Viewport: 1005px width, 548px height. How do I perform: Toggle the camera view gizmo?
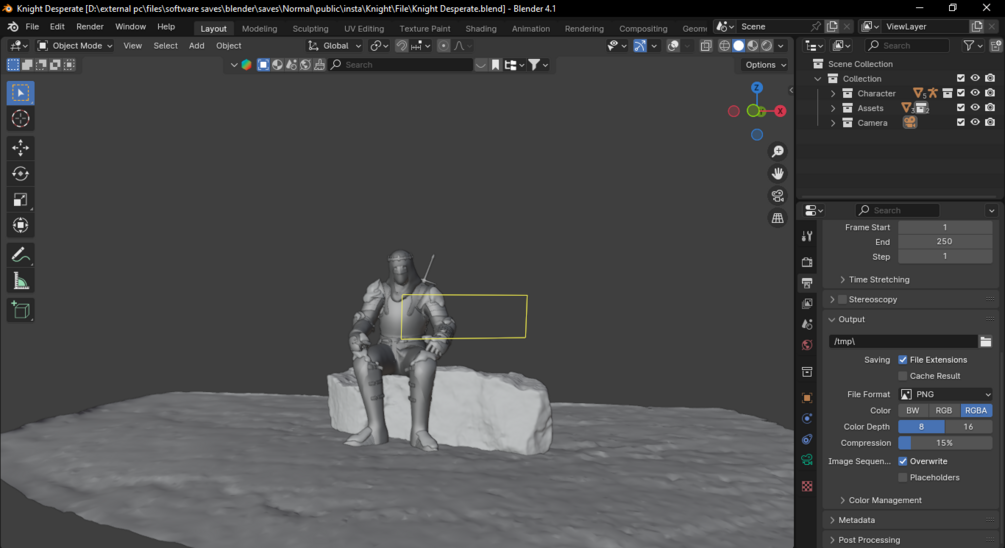pyautogui.click(x=777, y=196)
